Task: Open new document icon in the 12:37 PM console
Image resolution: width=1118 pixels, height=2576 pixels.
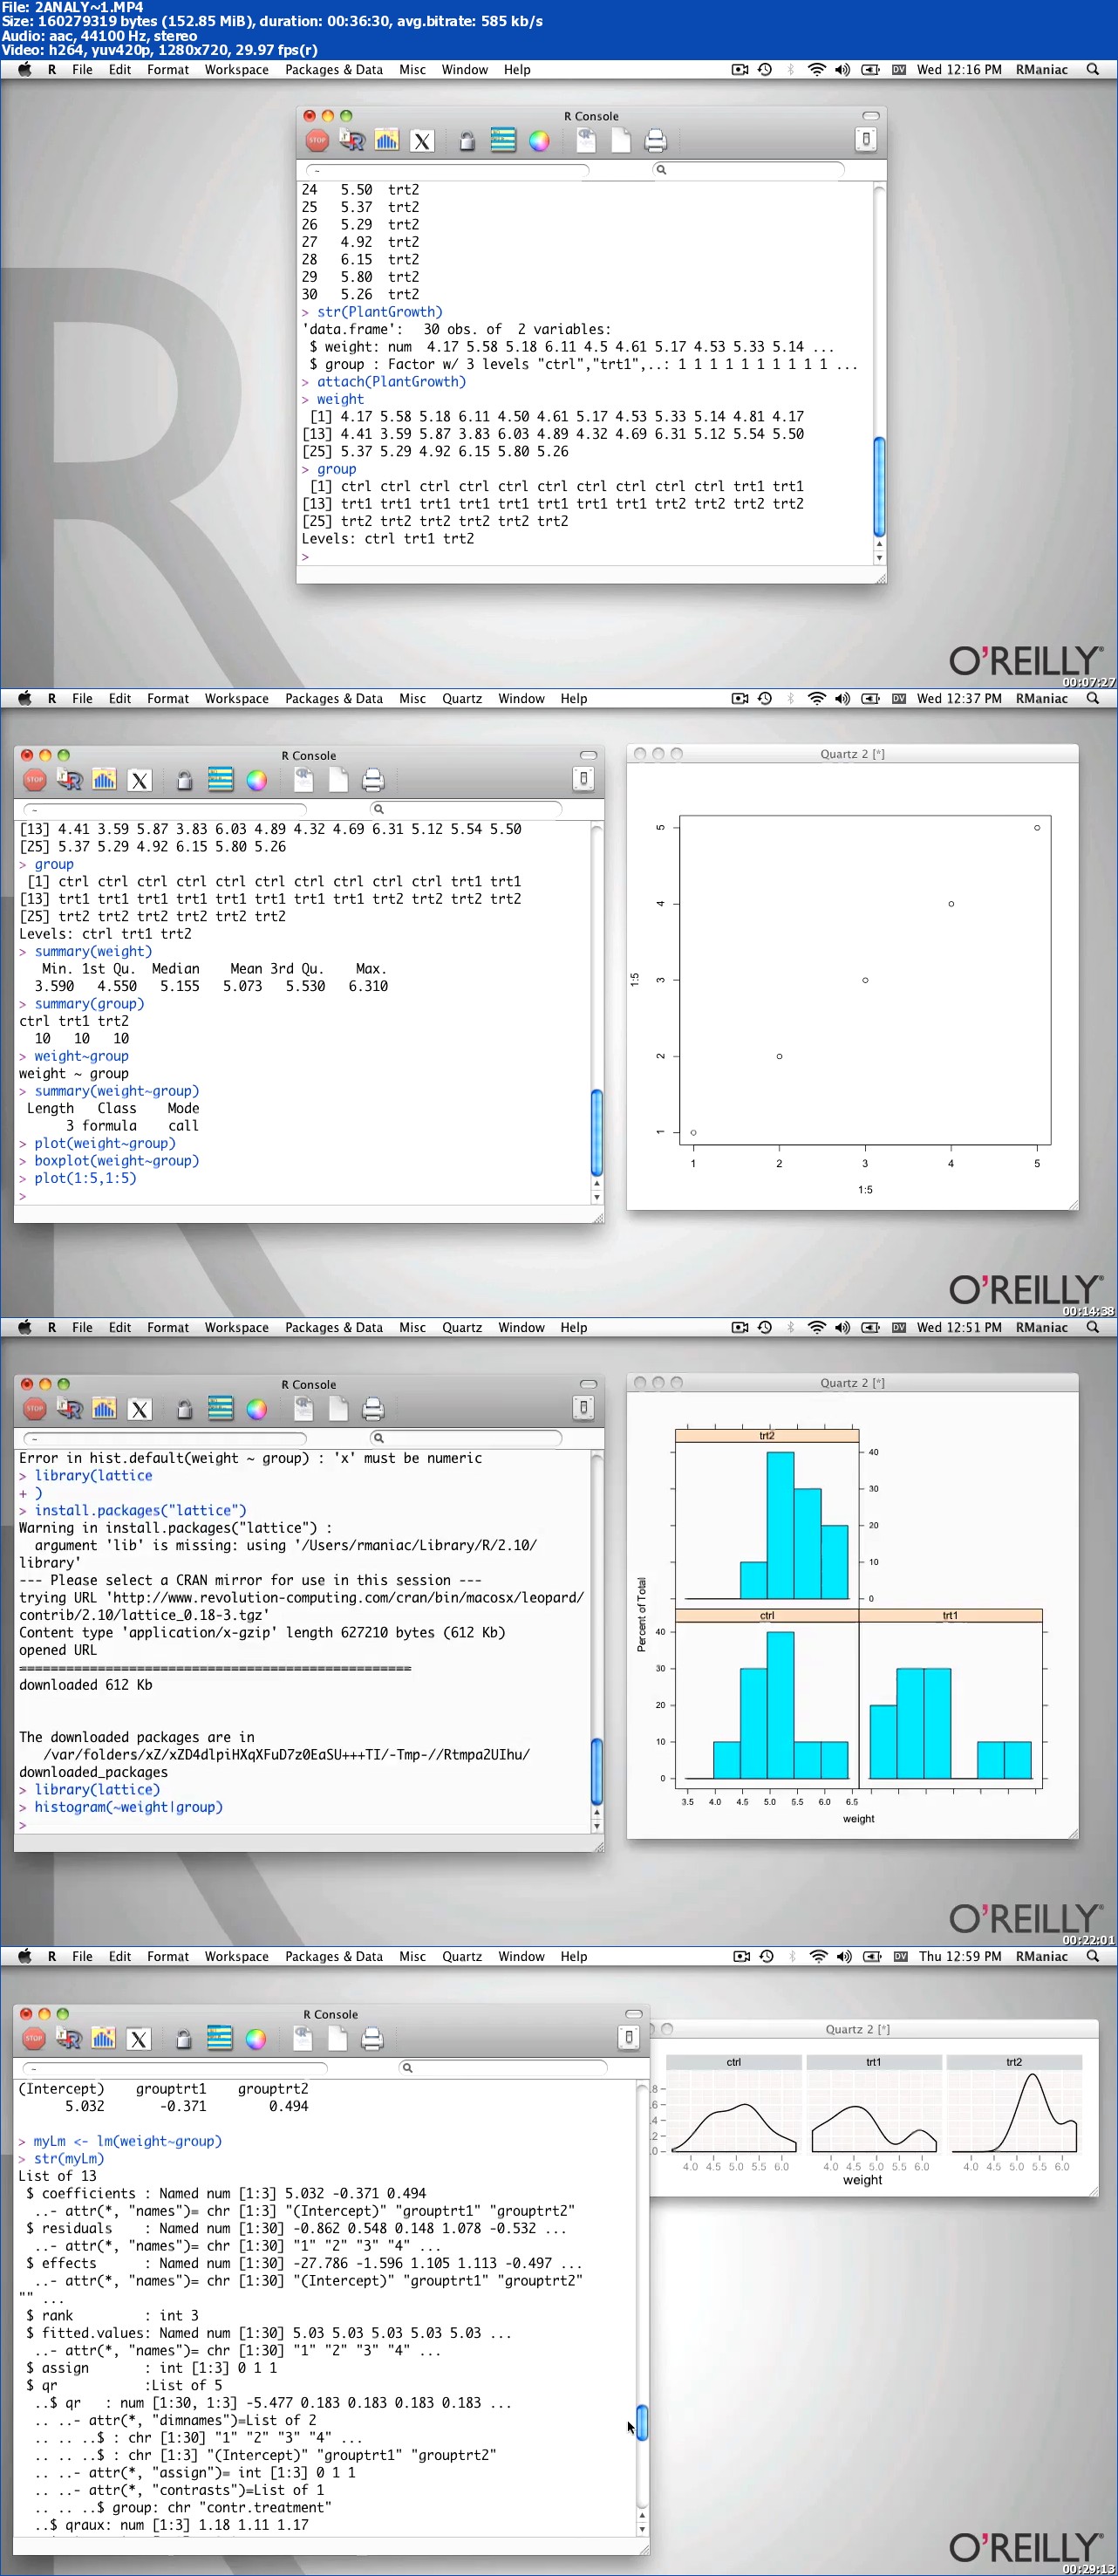Action: [x=339, y=780]
